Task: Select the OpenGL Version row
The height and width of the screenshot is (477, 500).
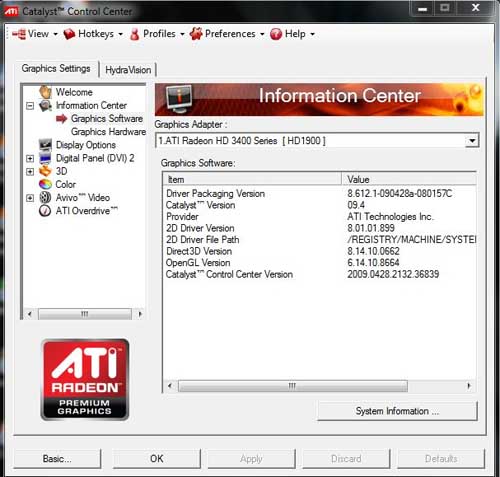Action: point(319,263)
